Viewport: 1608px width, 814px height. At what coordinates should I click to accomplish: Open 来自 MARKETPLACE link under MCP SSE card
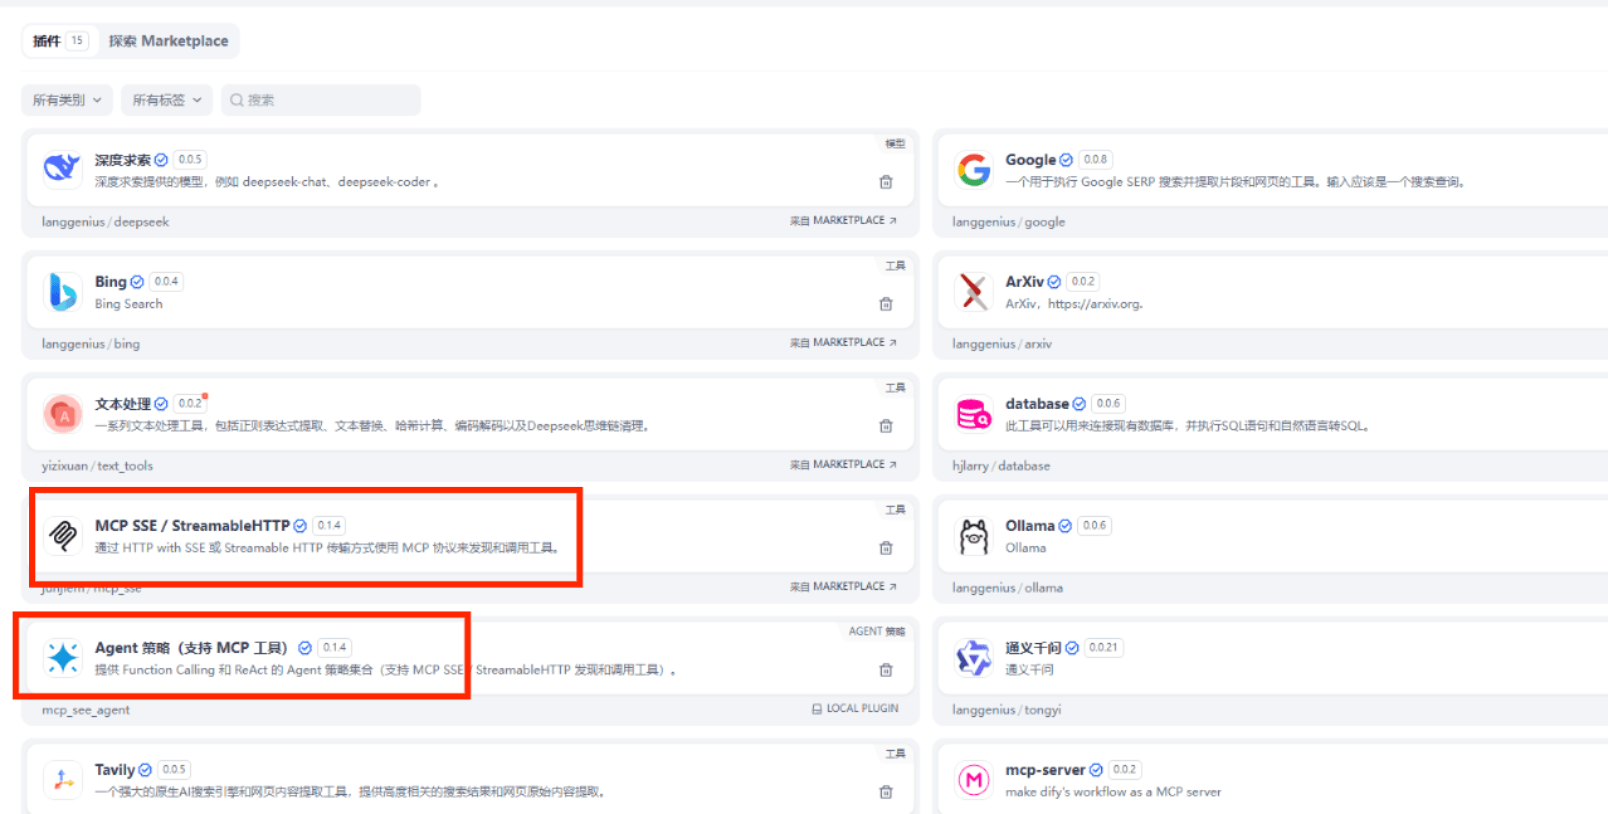843,587
